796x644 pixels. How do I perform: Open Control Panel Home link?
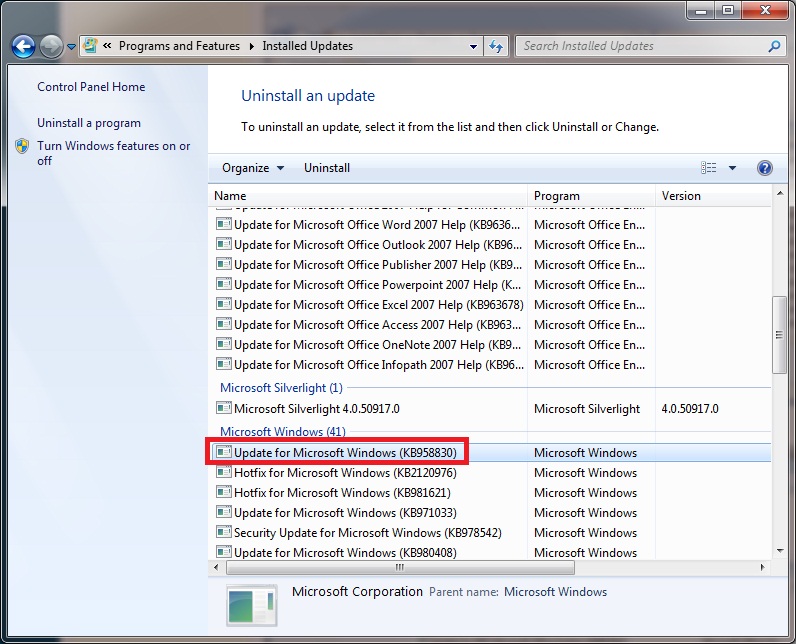pyautogui.click(x=91, y=87)
